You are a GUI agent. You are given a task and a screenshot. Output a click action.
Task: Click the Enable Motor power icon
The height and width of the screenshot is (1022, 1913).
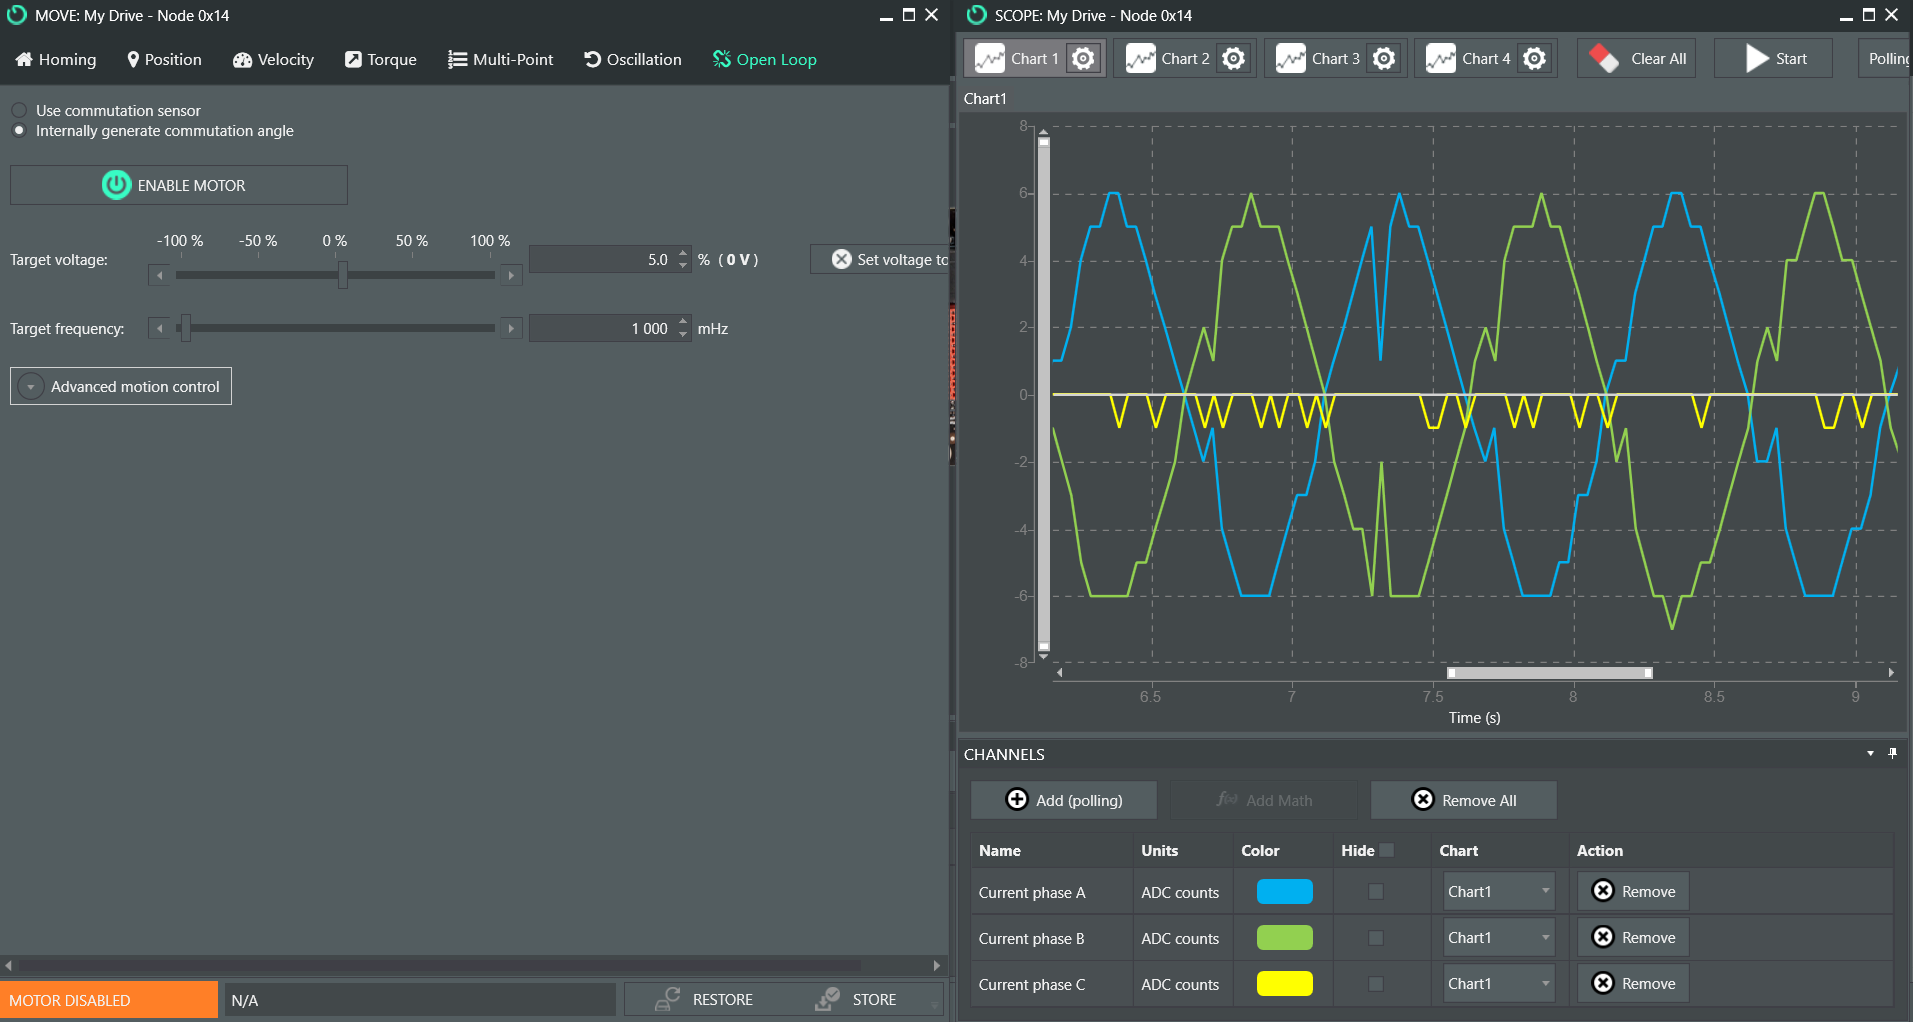(117, 185)
